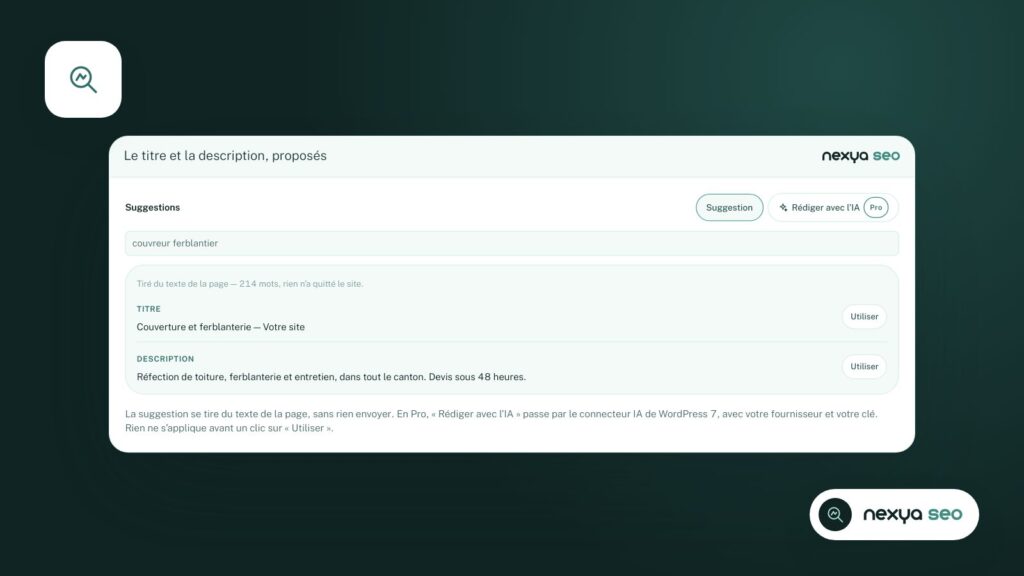This screenshot has width=1024, height=576.
Task: Click Utiliser for the suggested description
Action: point(864,366)
